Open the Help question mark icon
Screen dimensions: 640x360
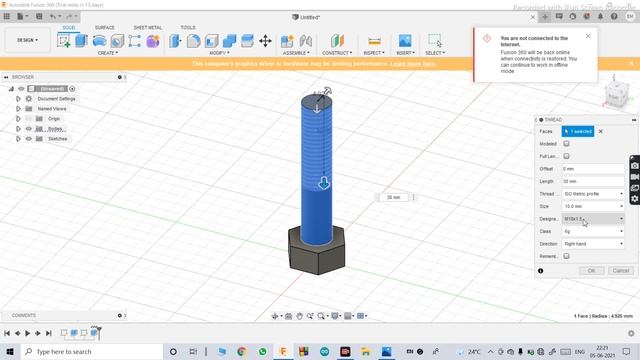point(614,16)
